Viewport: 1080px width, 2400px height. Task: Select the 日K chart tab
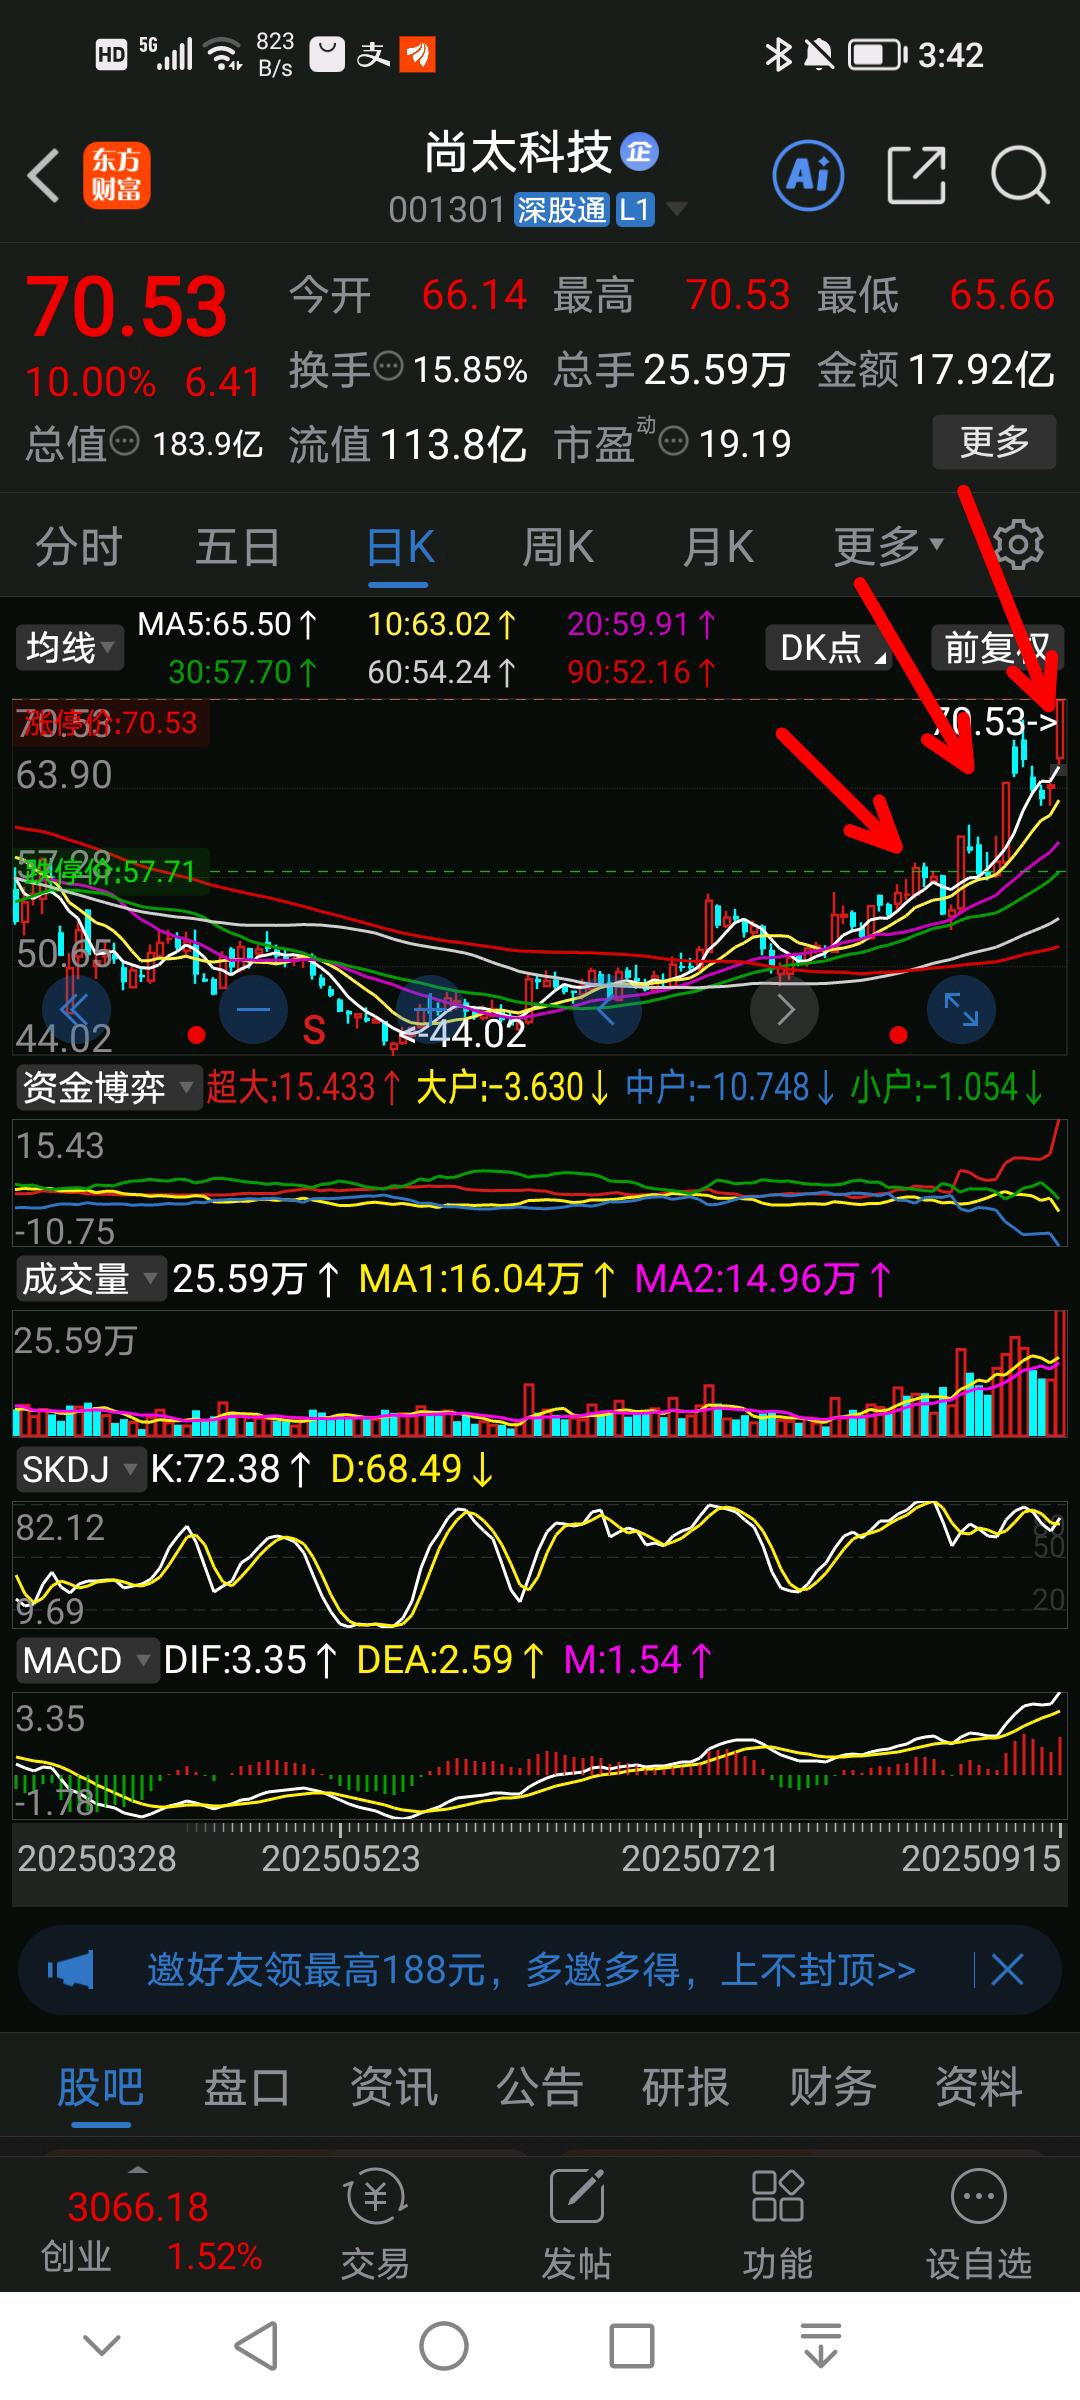coord(400,548)
